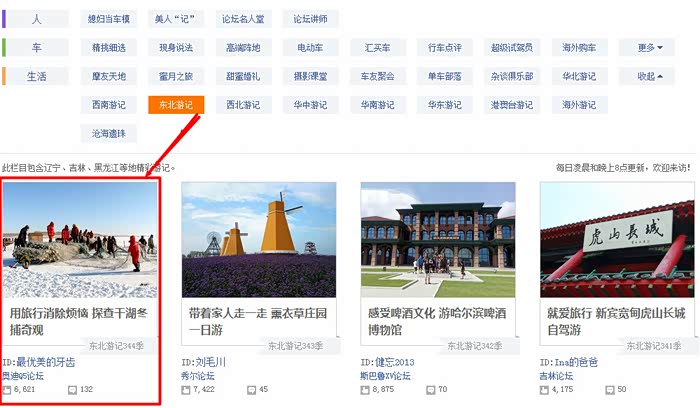Go to 吉林论坛 forum link

click(x=556, y=376)
